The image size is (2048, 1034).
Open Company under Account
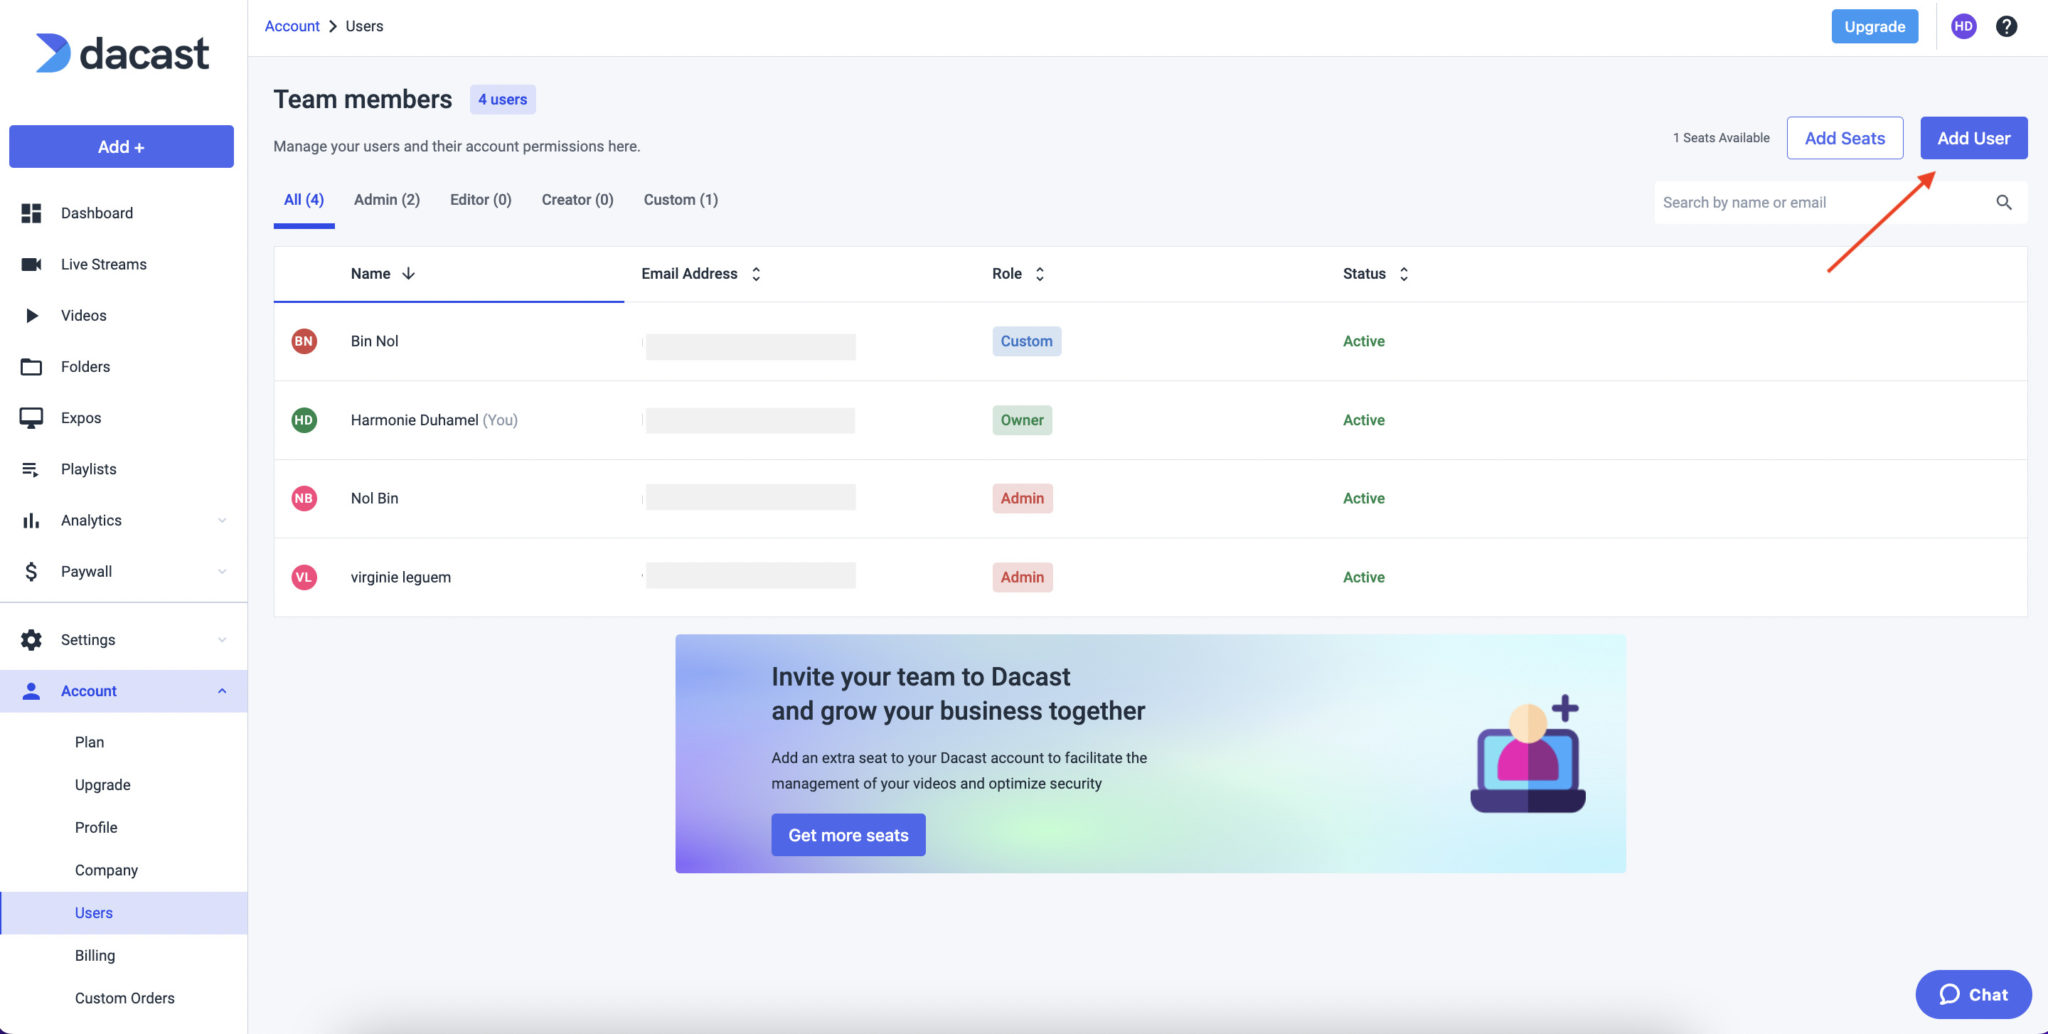point(106,870)
